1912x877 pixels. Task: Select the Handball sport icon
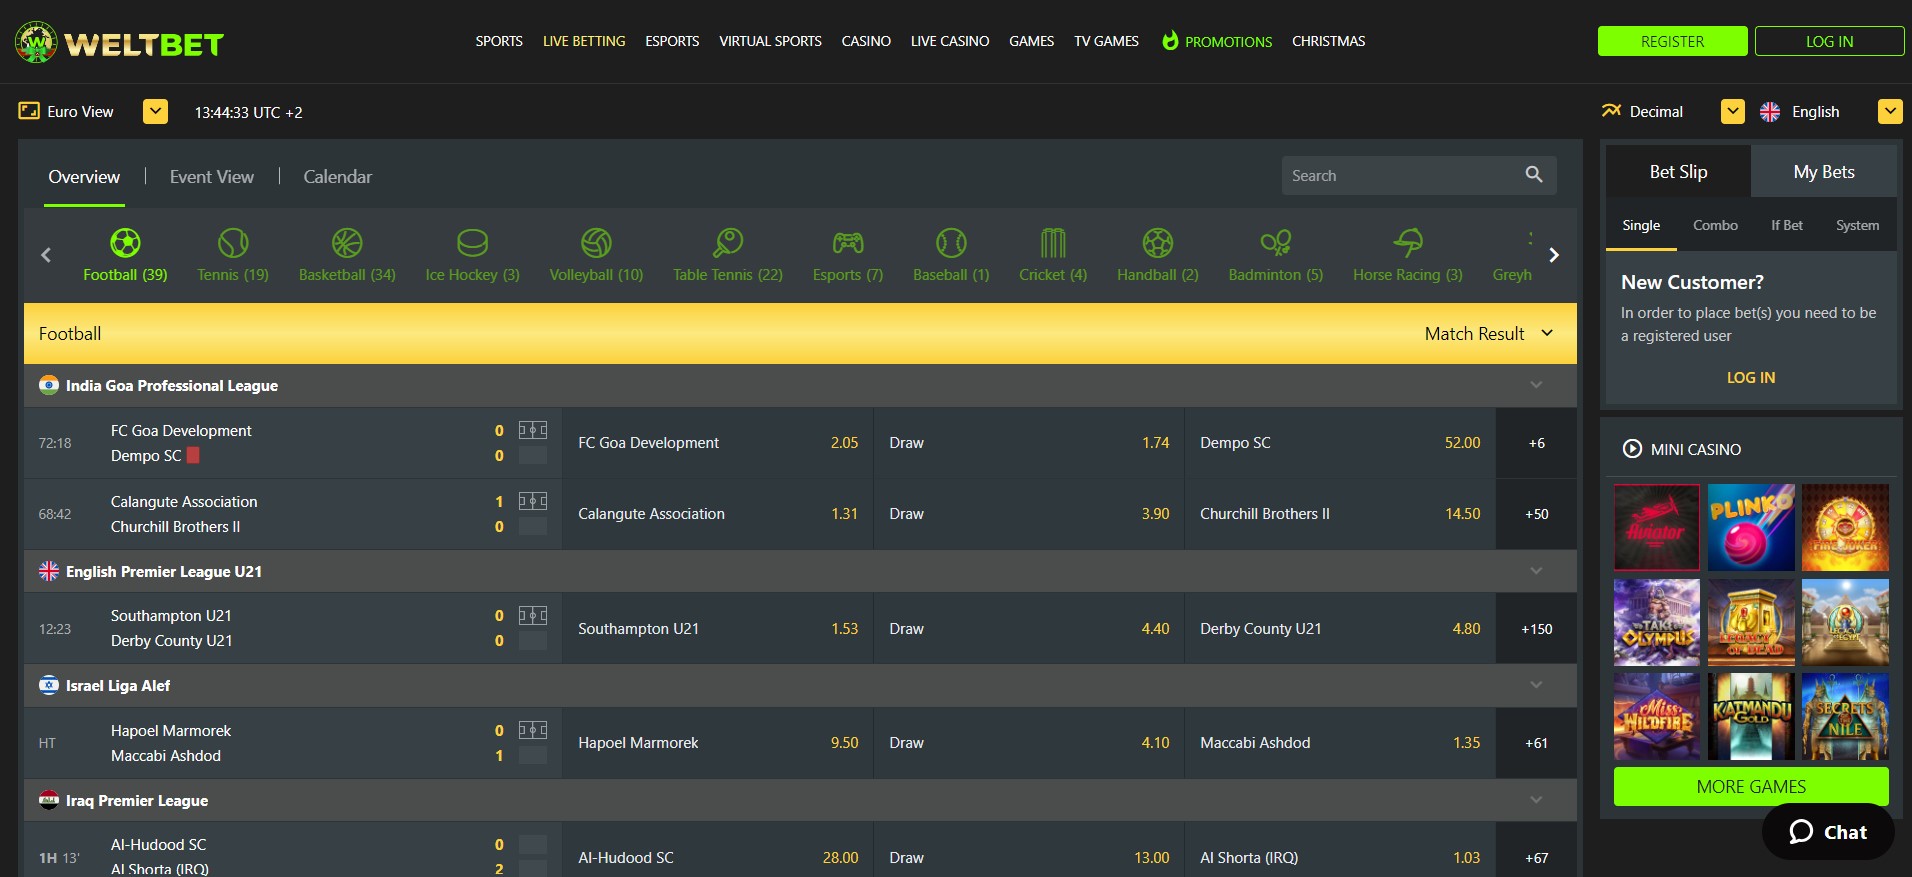[1158, 242]
